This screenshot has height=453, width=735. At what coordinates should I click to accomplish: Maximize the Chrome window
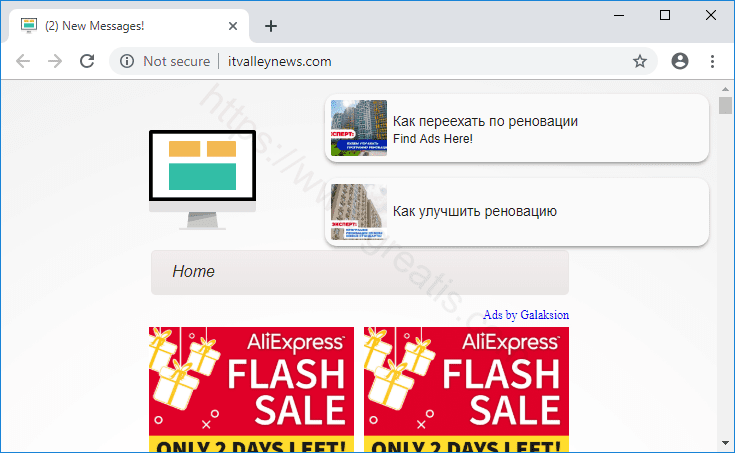tap(665, 15)
